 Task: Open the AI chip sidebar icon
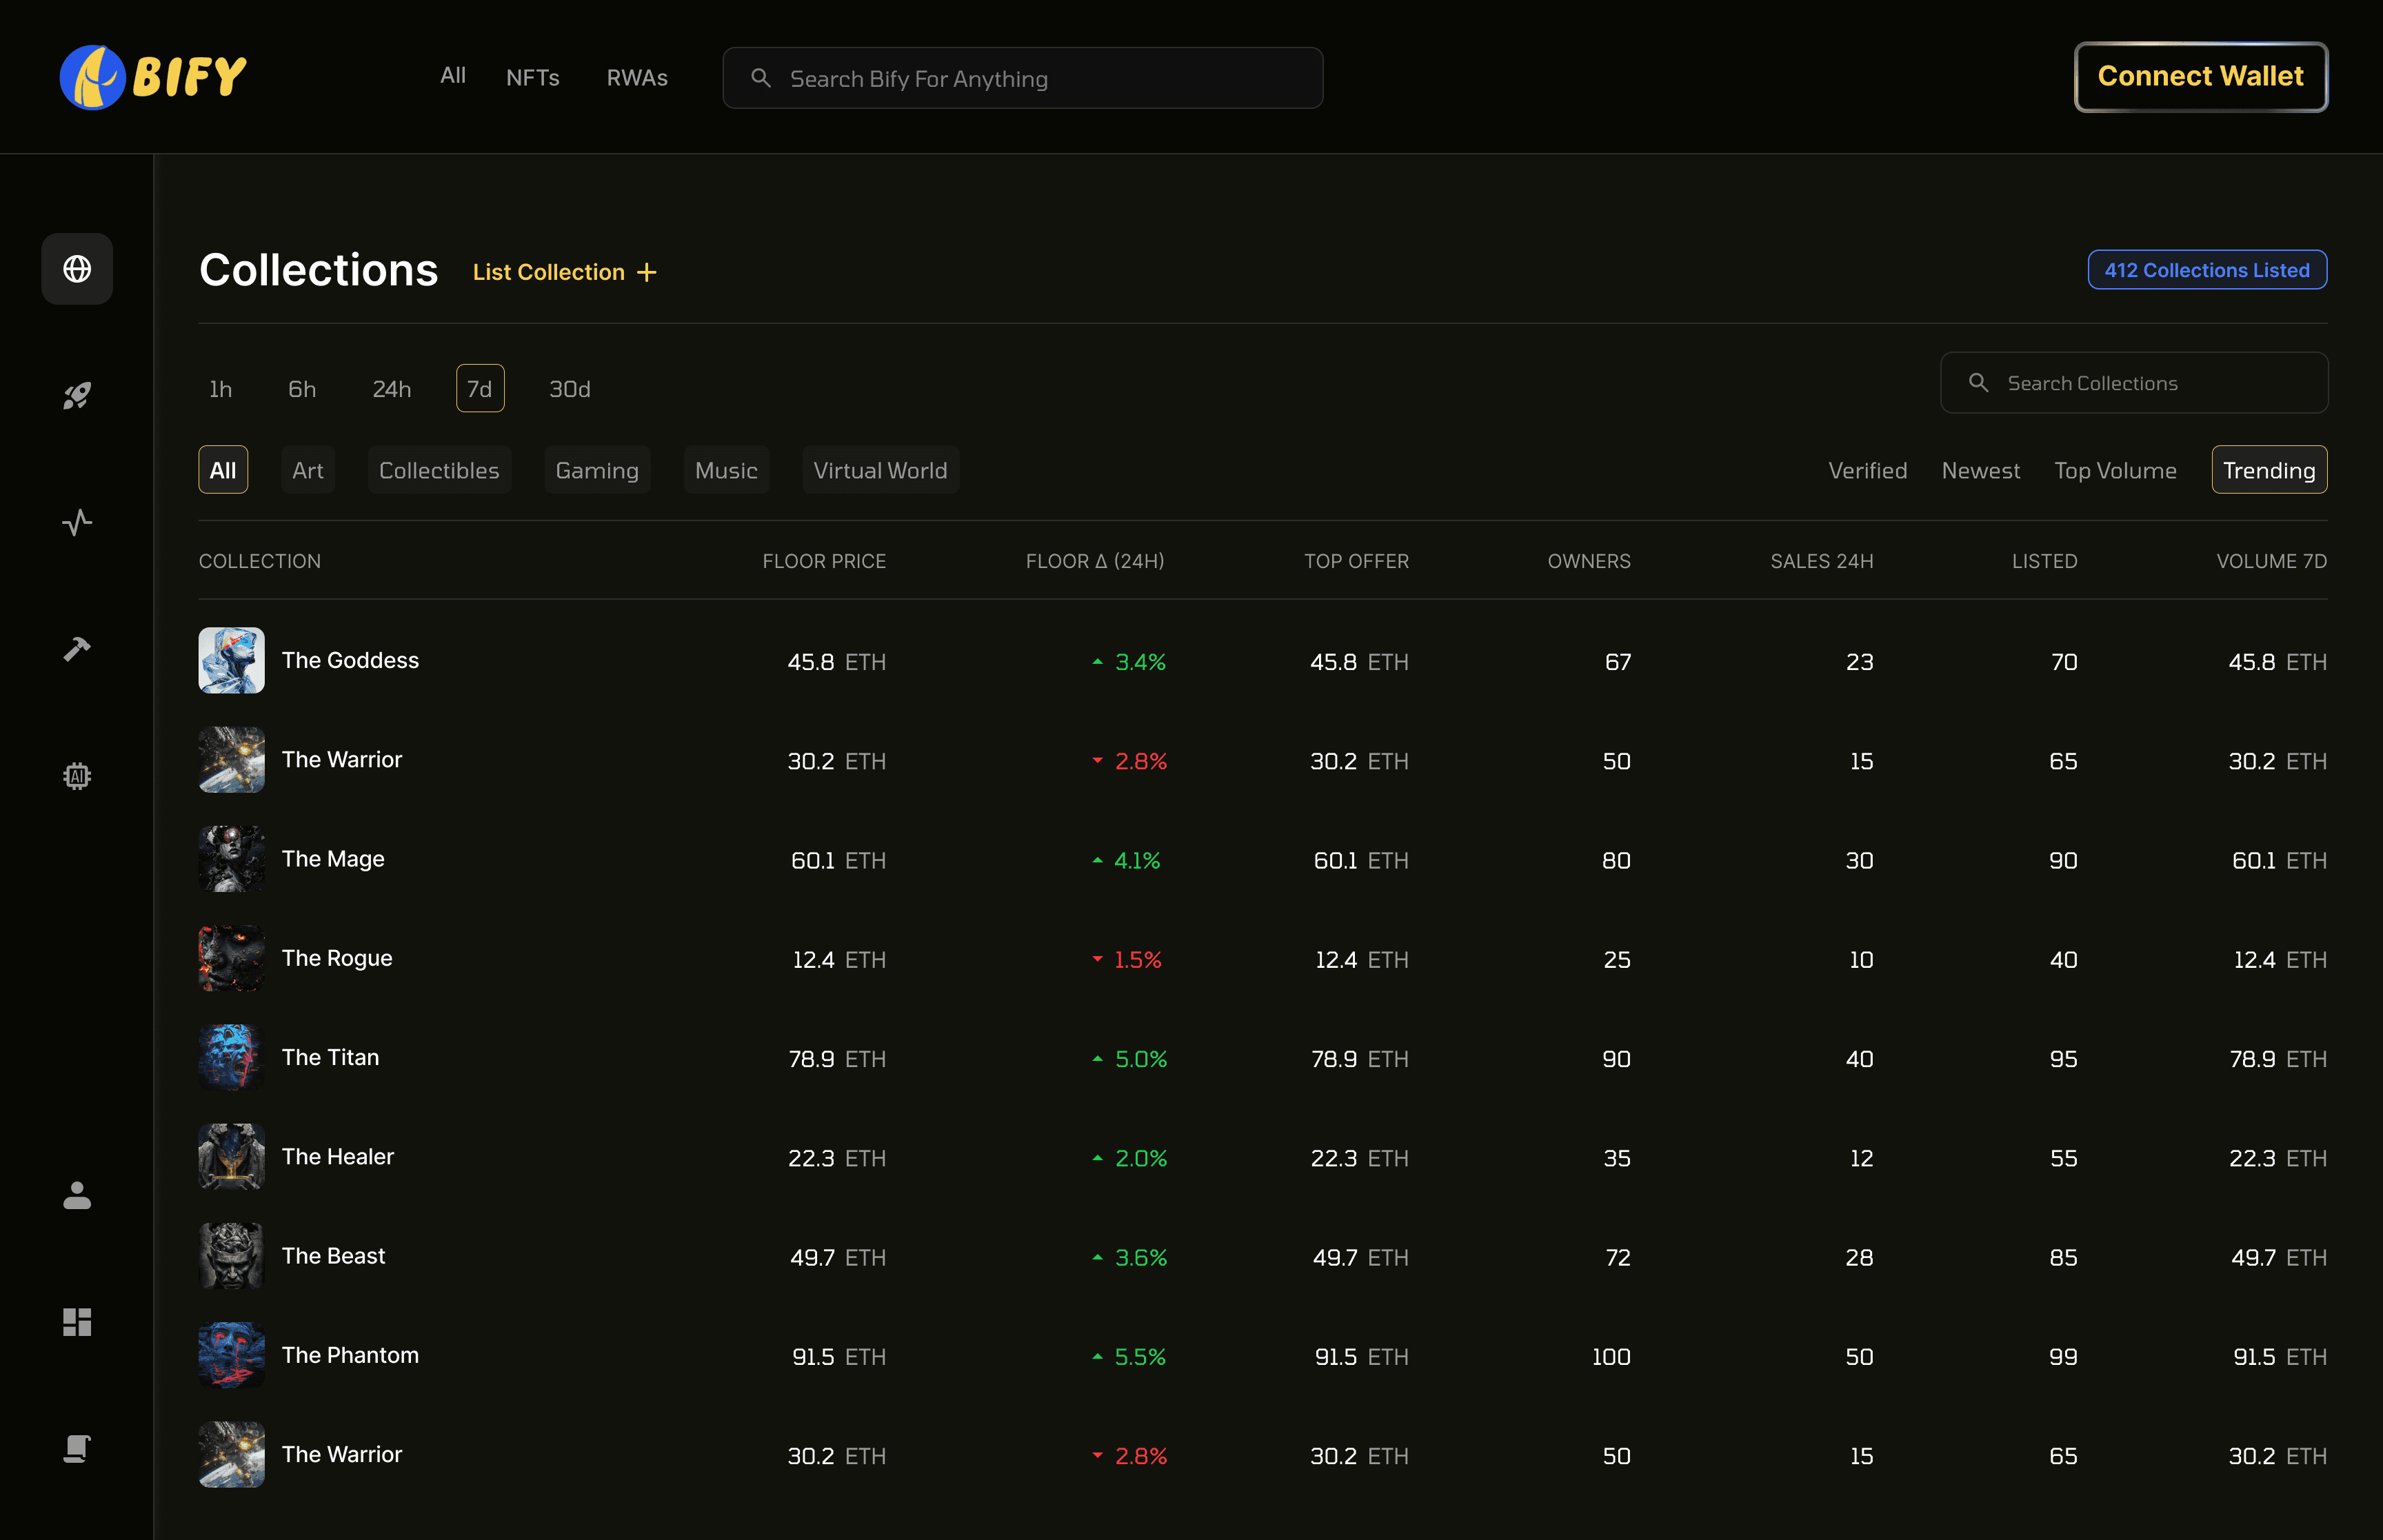coord(77,776)
